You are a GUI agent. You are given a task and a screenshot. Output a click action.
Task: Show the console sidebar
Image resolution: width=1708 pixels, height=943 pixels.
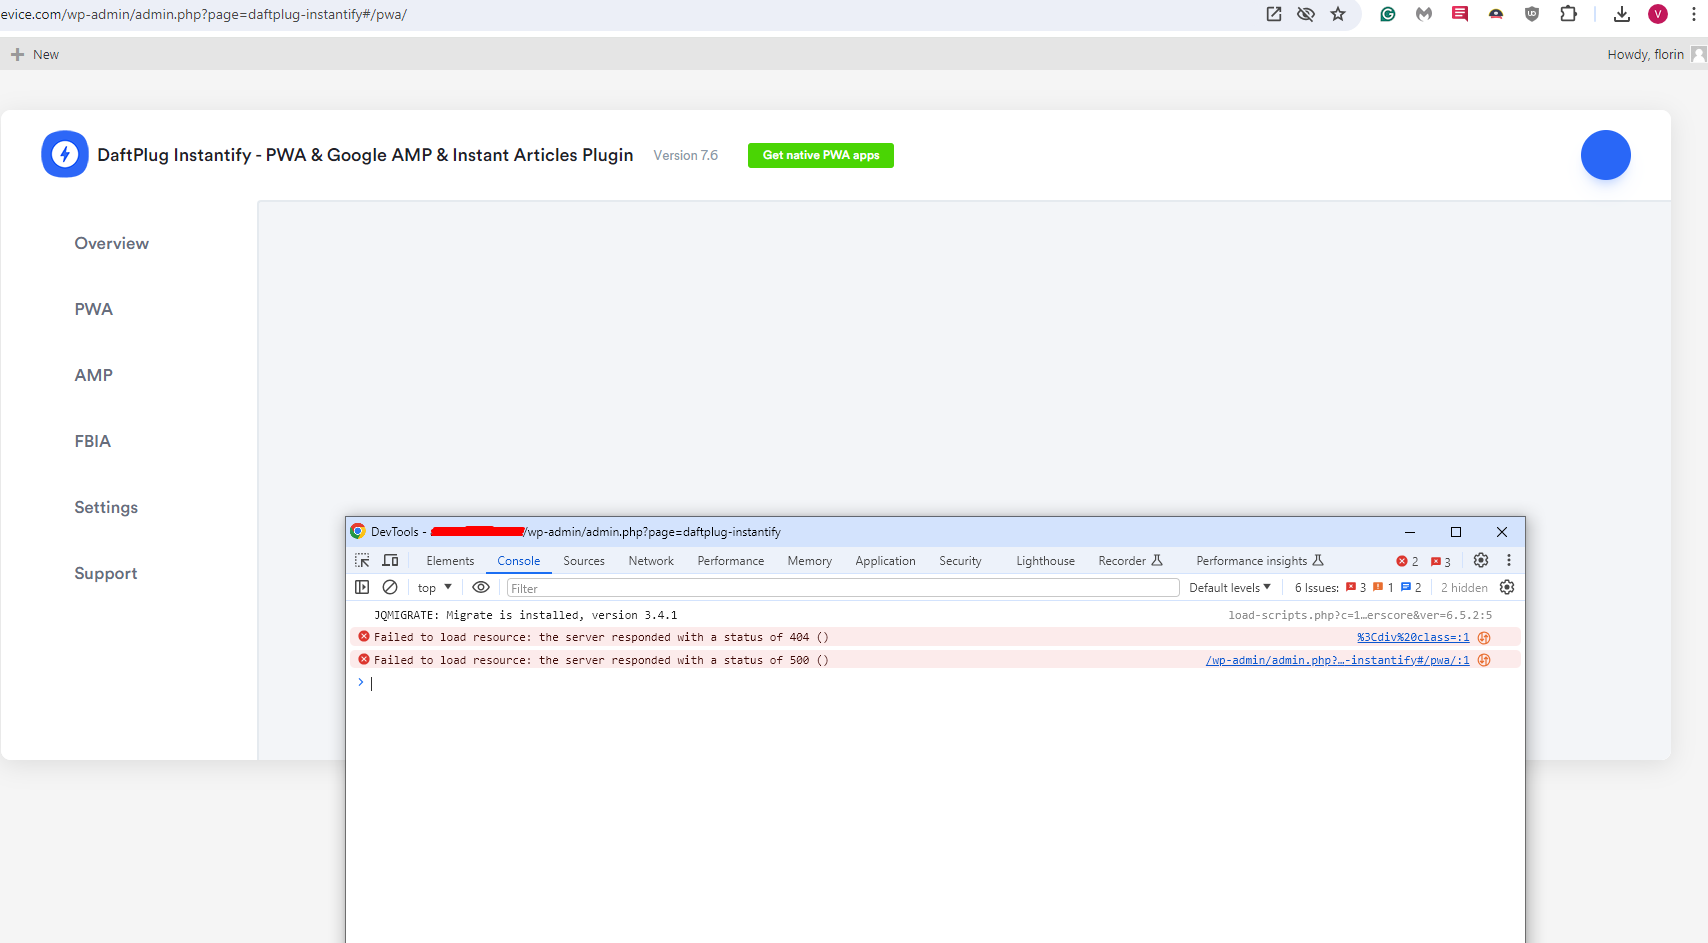coord(362,588)
